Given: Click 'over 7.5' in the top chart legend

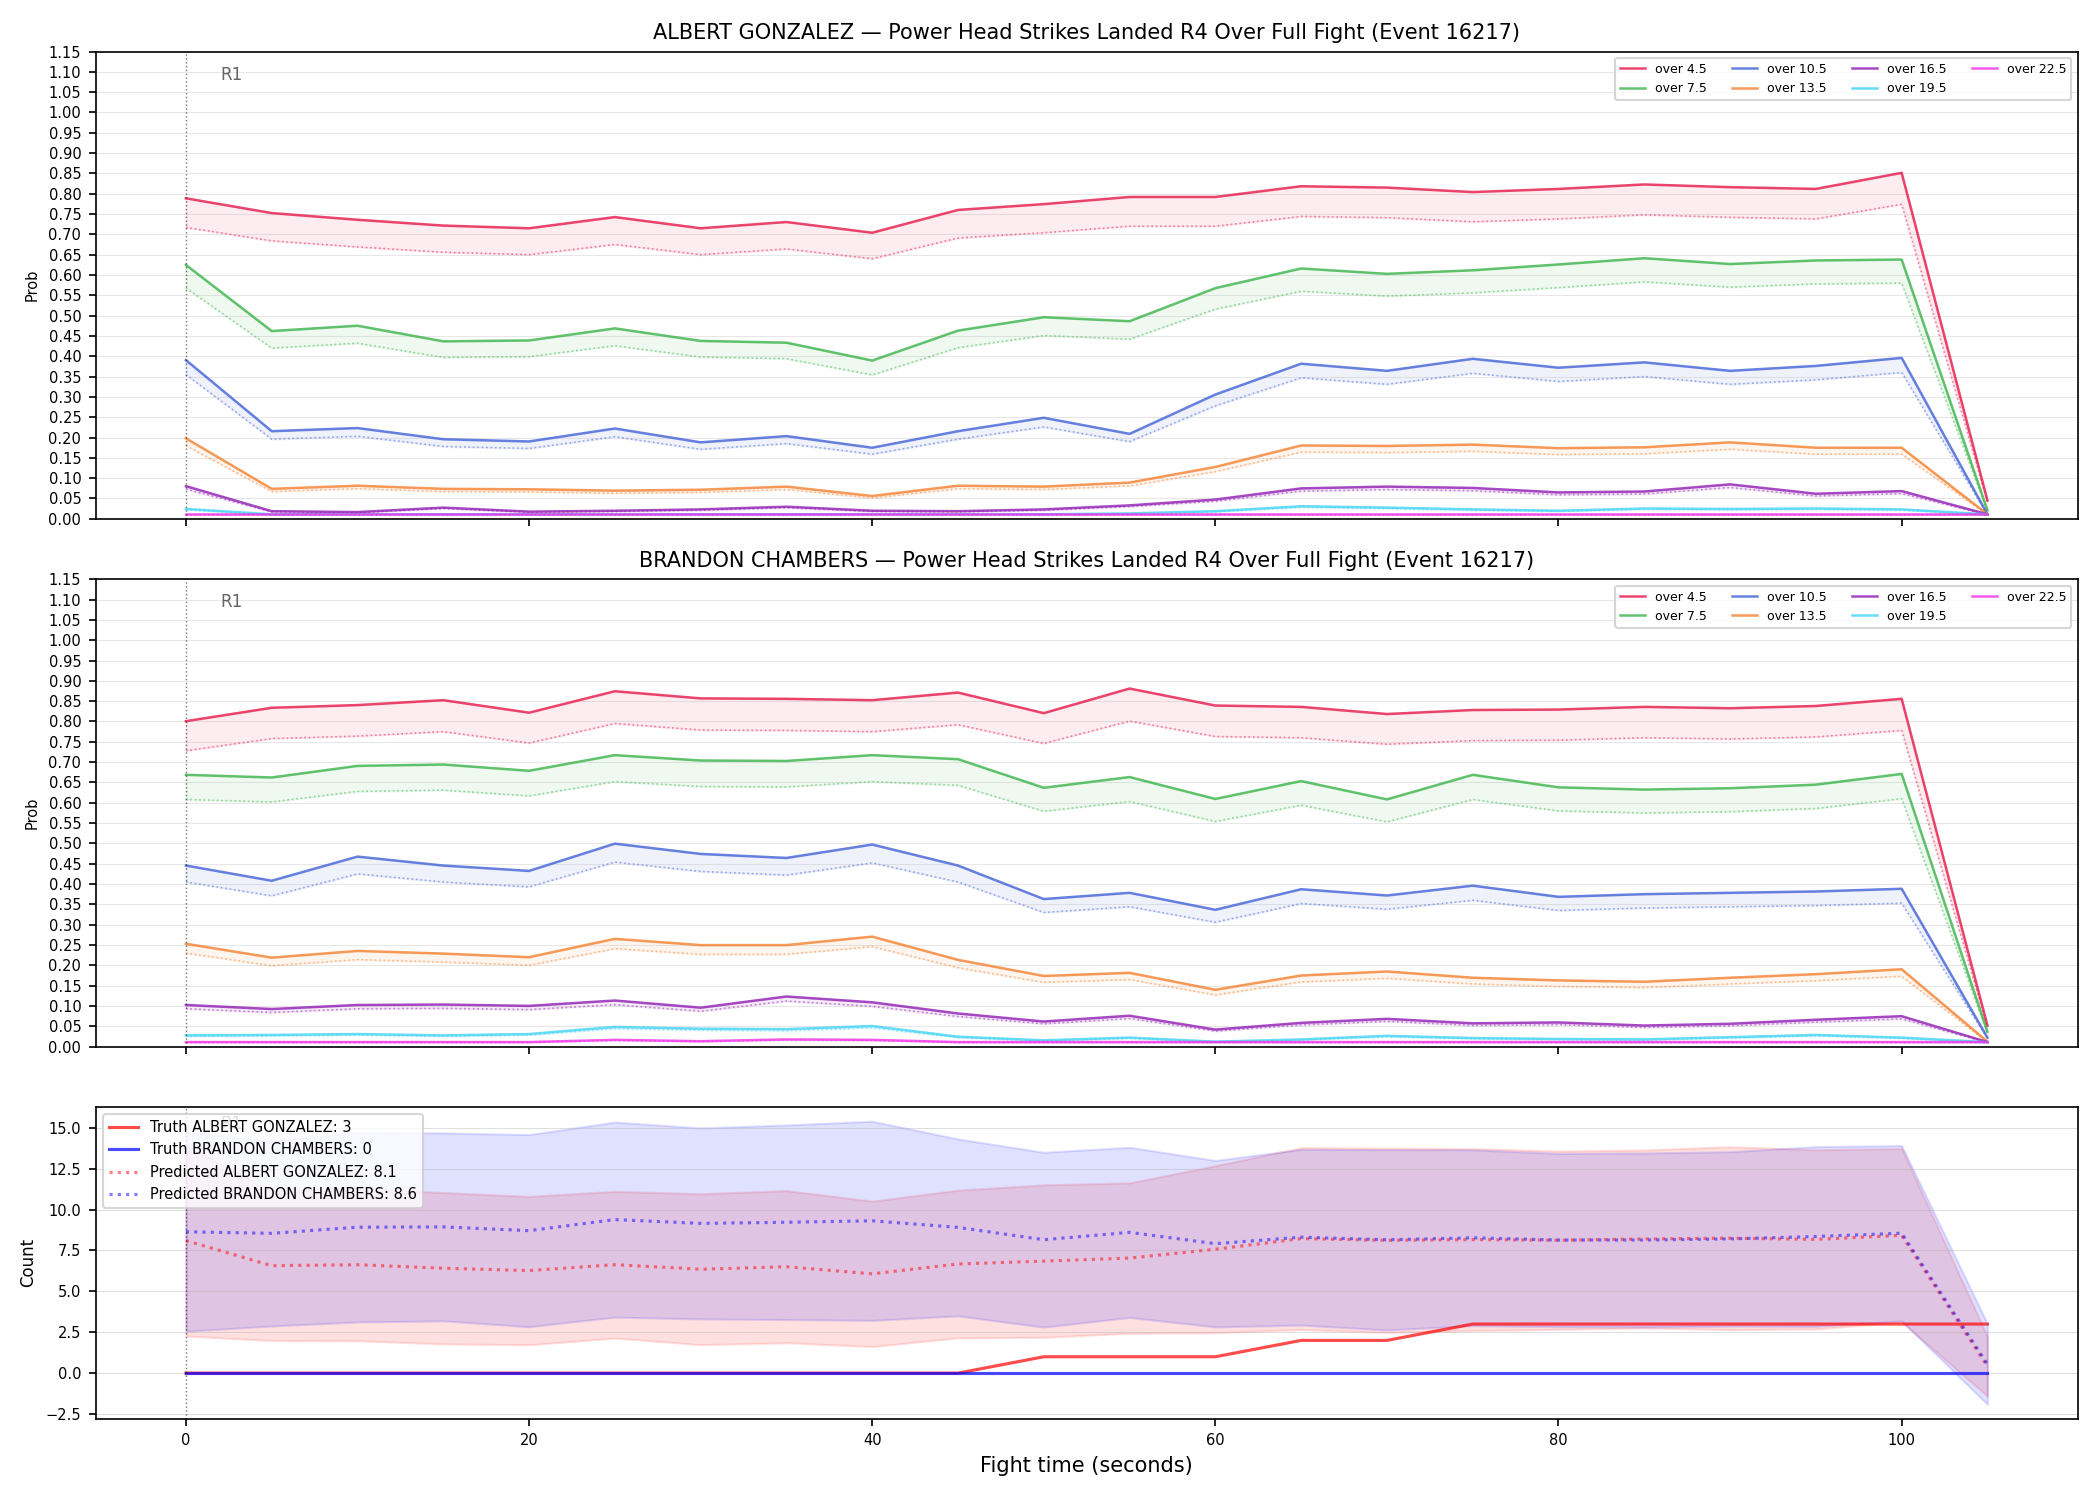Looking at the screenshot, I should coord(1680,88).
